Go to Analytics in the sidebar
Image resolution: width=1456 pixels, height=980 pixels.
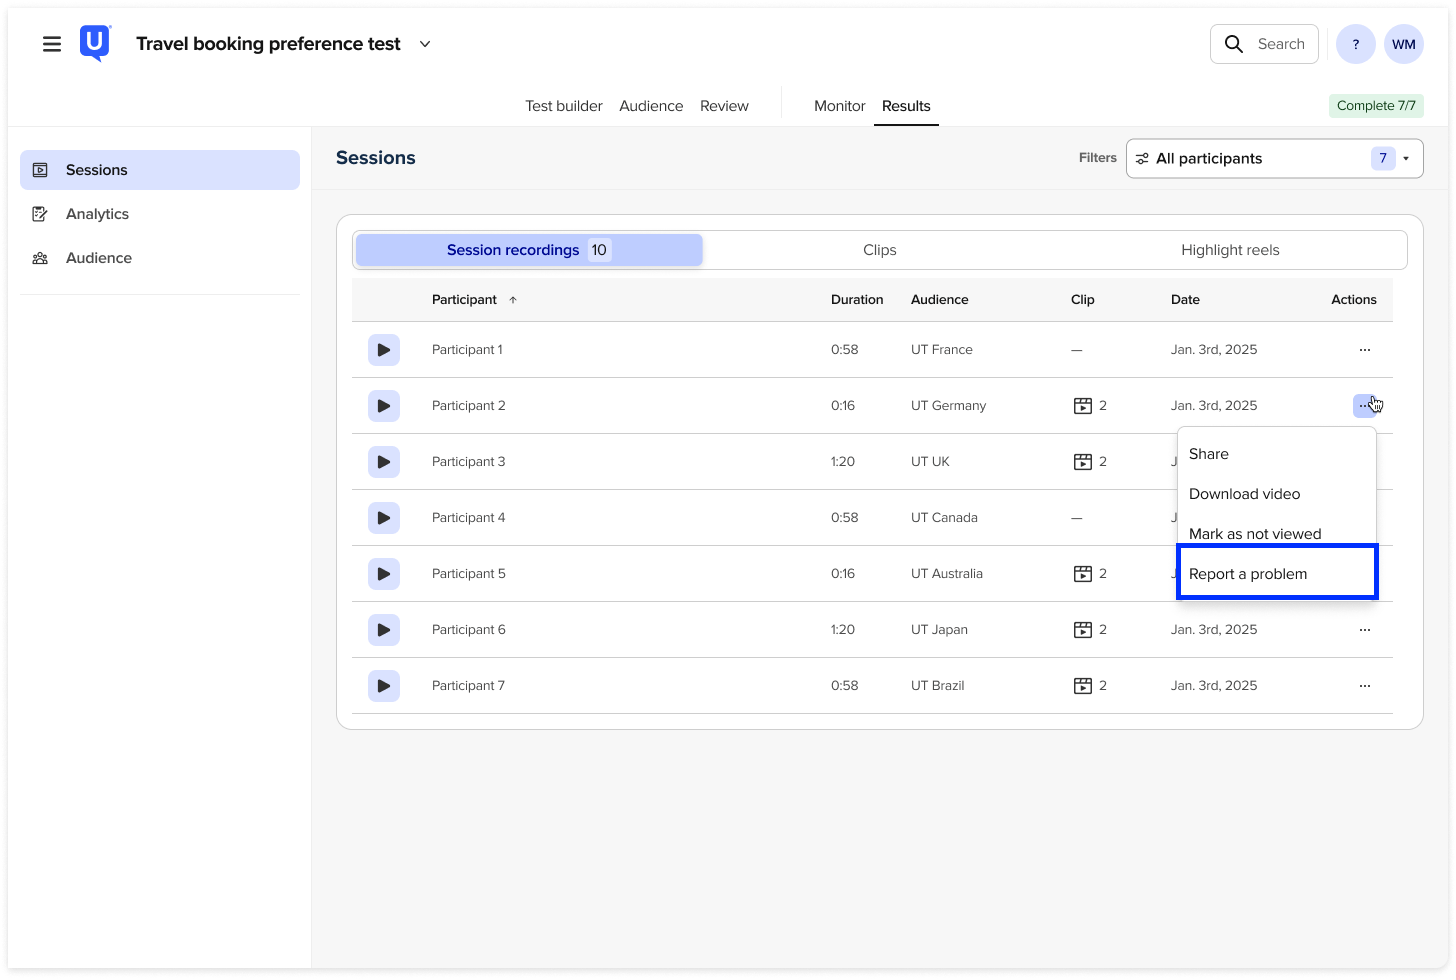click(97, 214)
